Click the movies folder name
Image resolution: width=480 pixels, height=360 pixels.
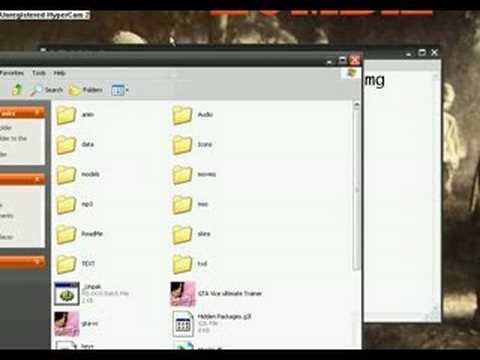(207, 174)
